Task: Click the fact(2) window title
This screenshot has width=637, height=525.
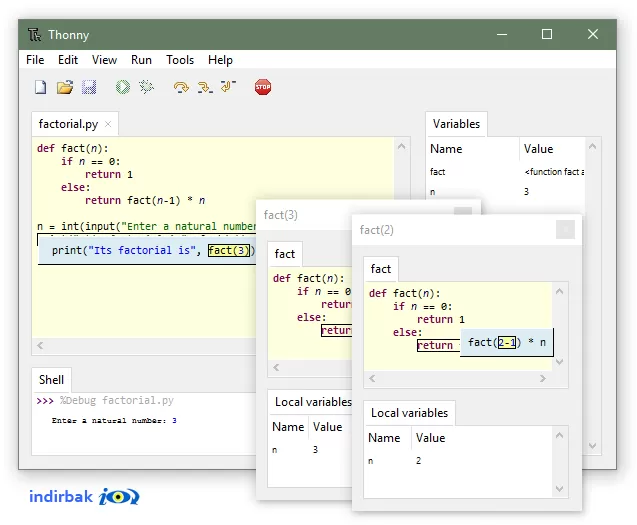Action: pos(377,230)
